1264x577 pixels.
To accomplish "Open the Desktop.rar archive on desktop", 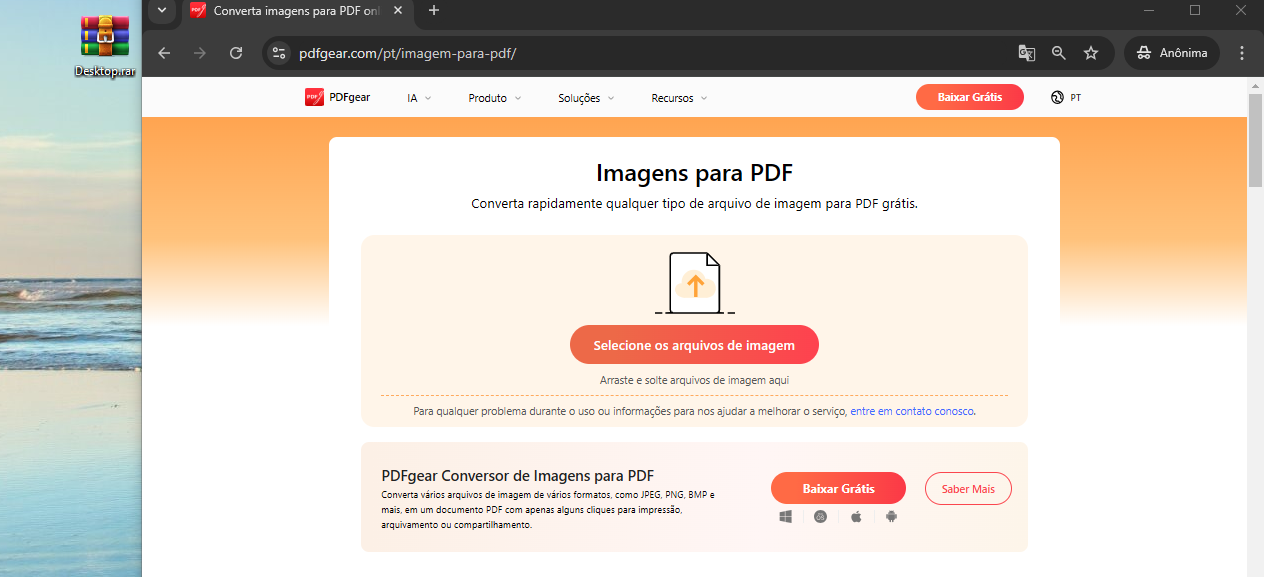I will coord(105,44).
